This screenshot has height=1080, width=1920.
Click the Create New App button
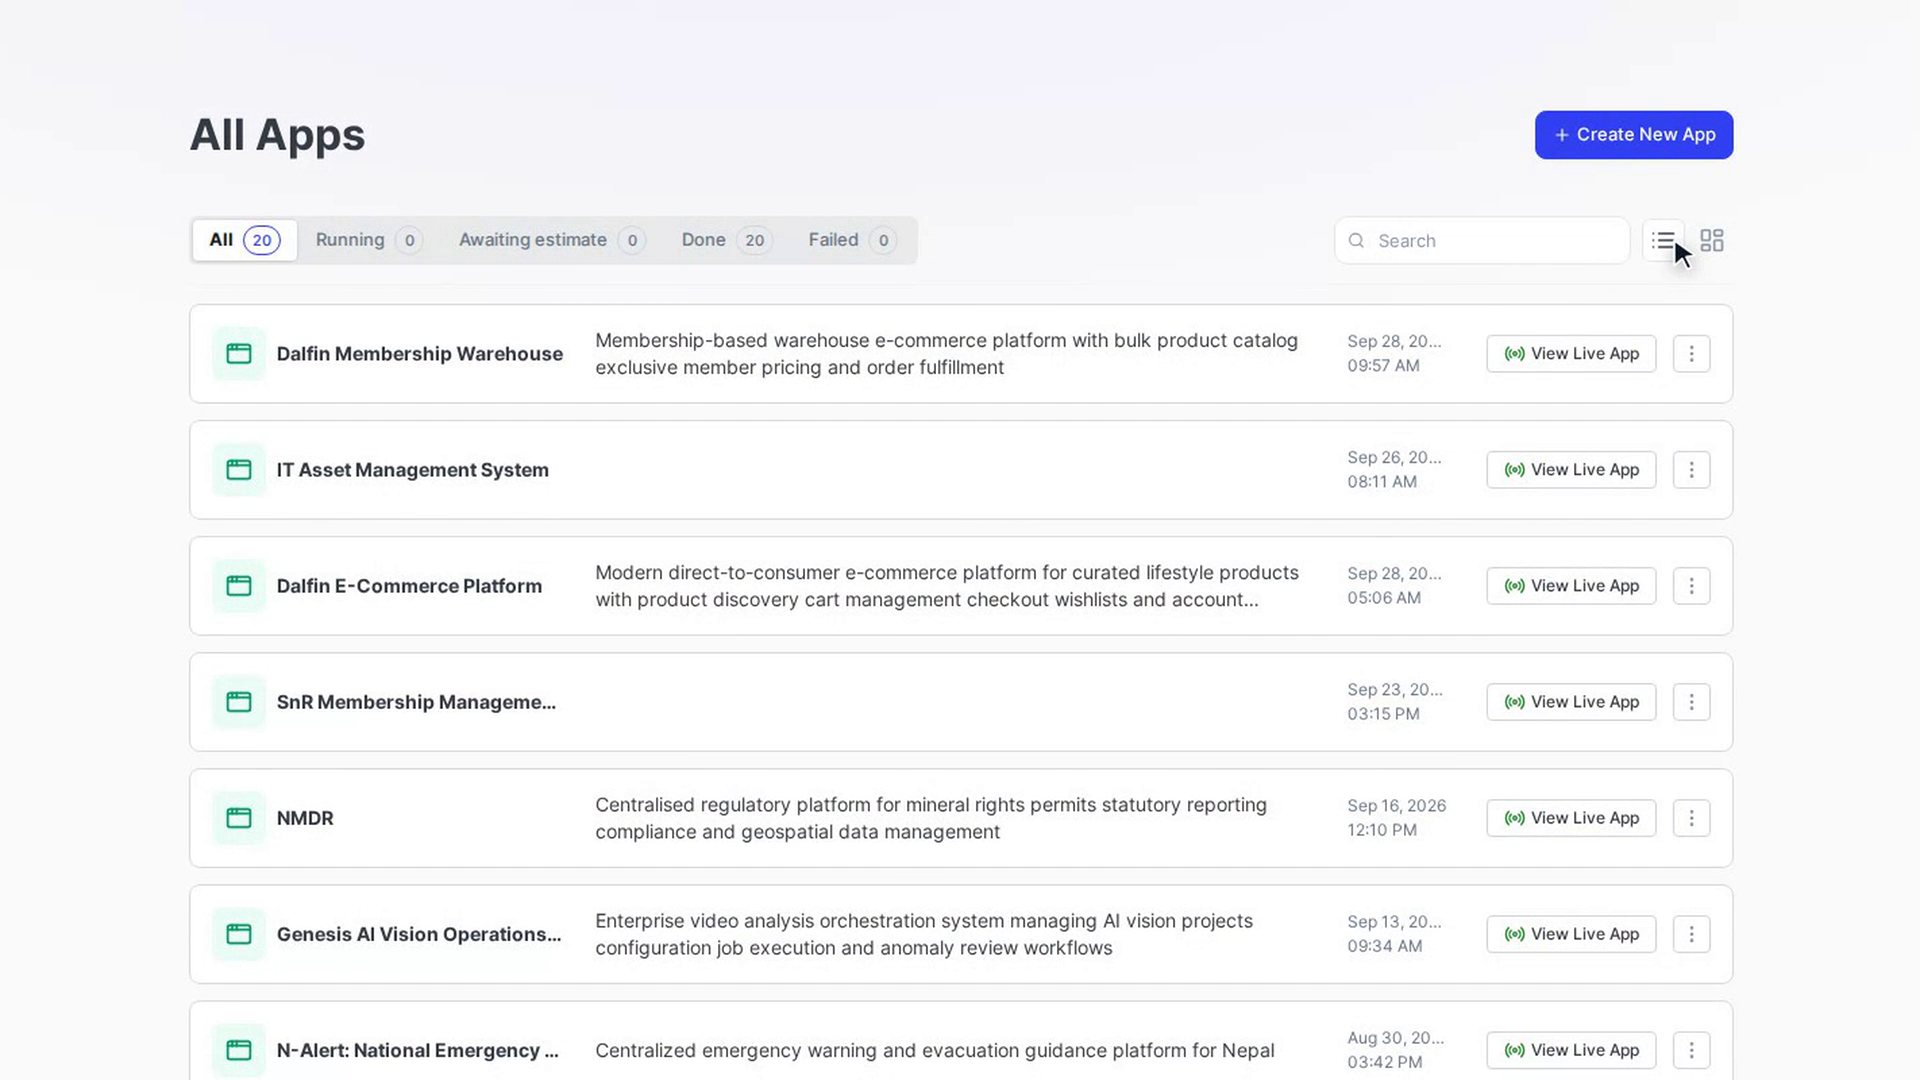[x=1634, y=135]
